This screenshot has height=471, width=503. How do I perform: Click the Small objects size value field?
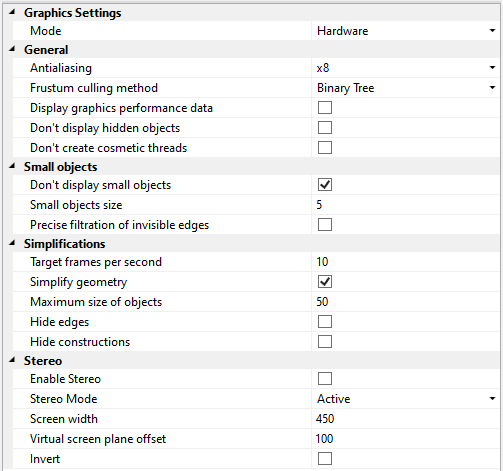tap(405, 205)
